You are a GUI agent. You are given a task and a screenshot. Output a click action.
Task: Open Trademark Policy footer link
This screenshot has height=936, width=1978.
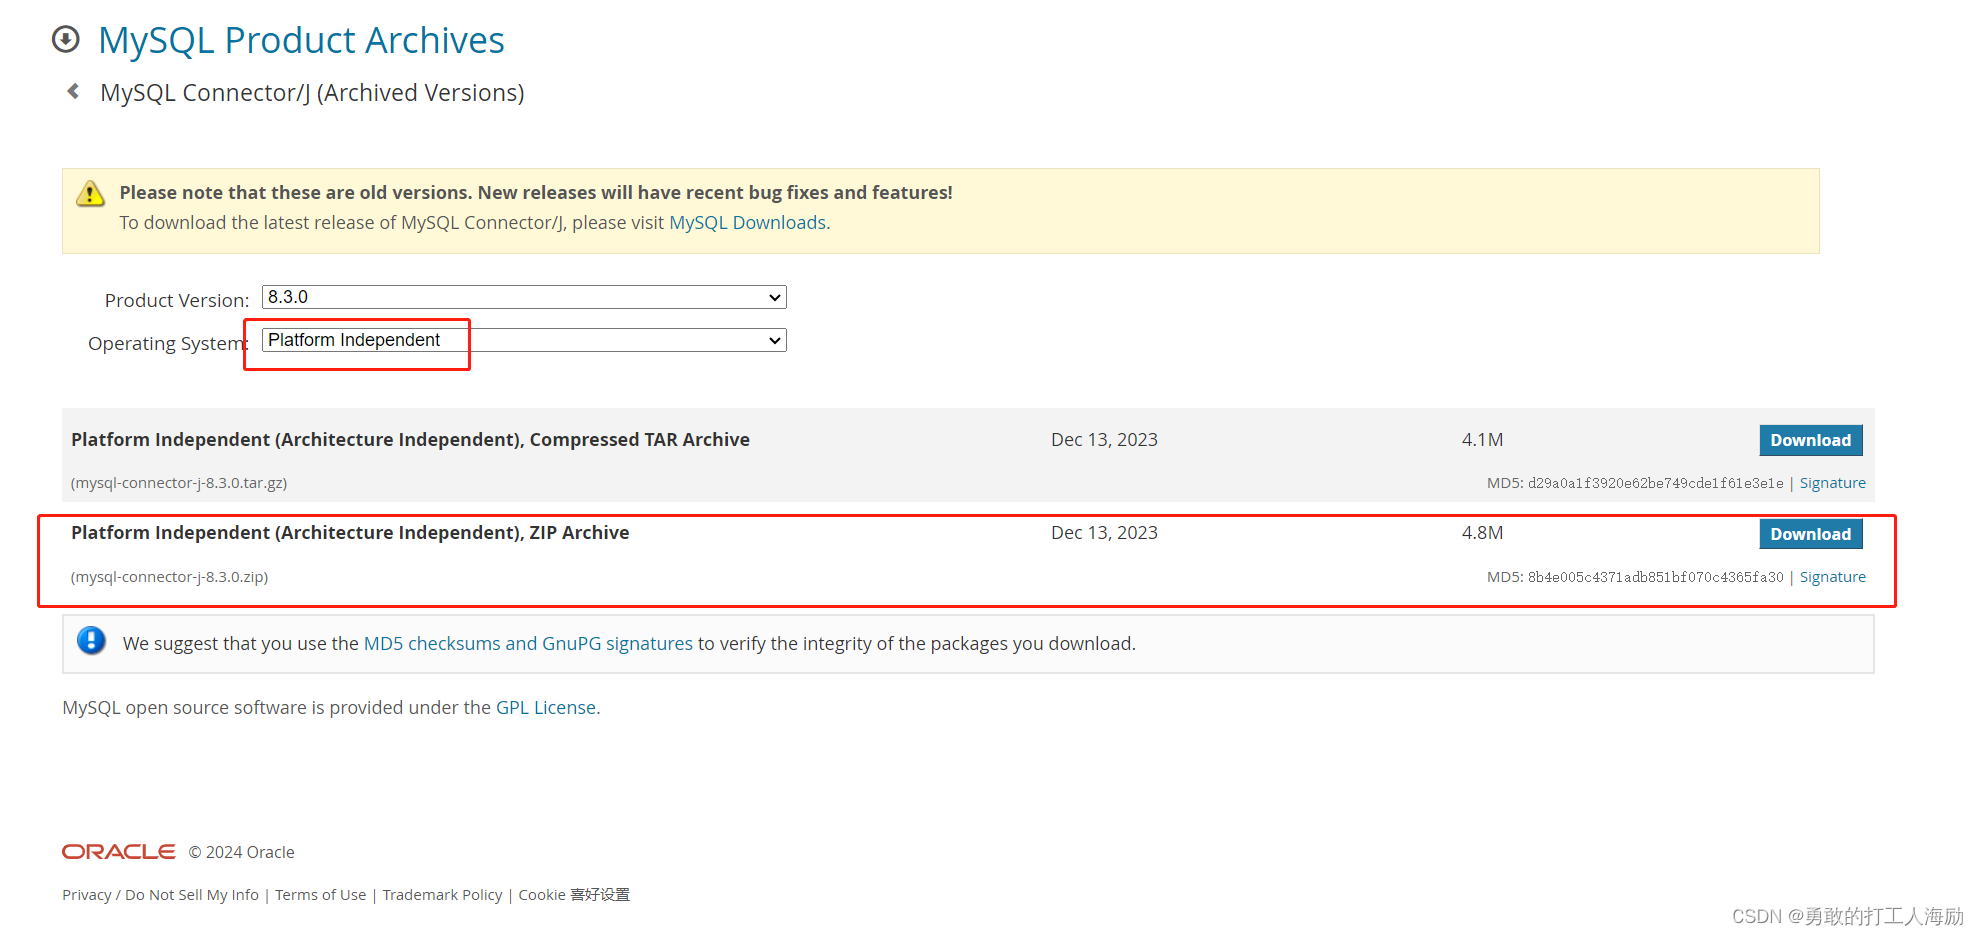click(442, 895)
